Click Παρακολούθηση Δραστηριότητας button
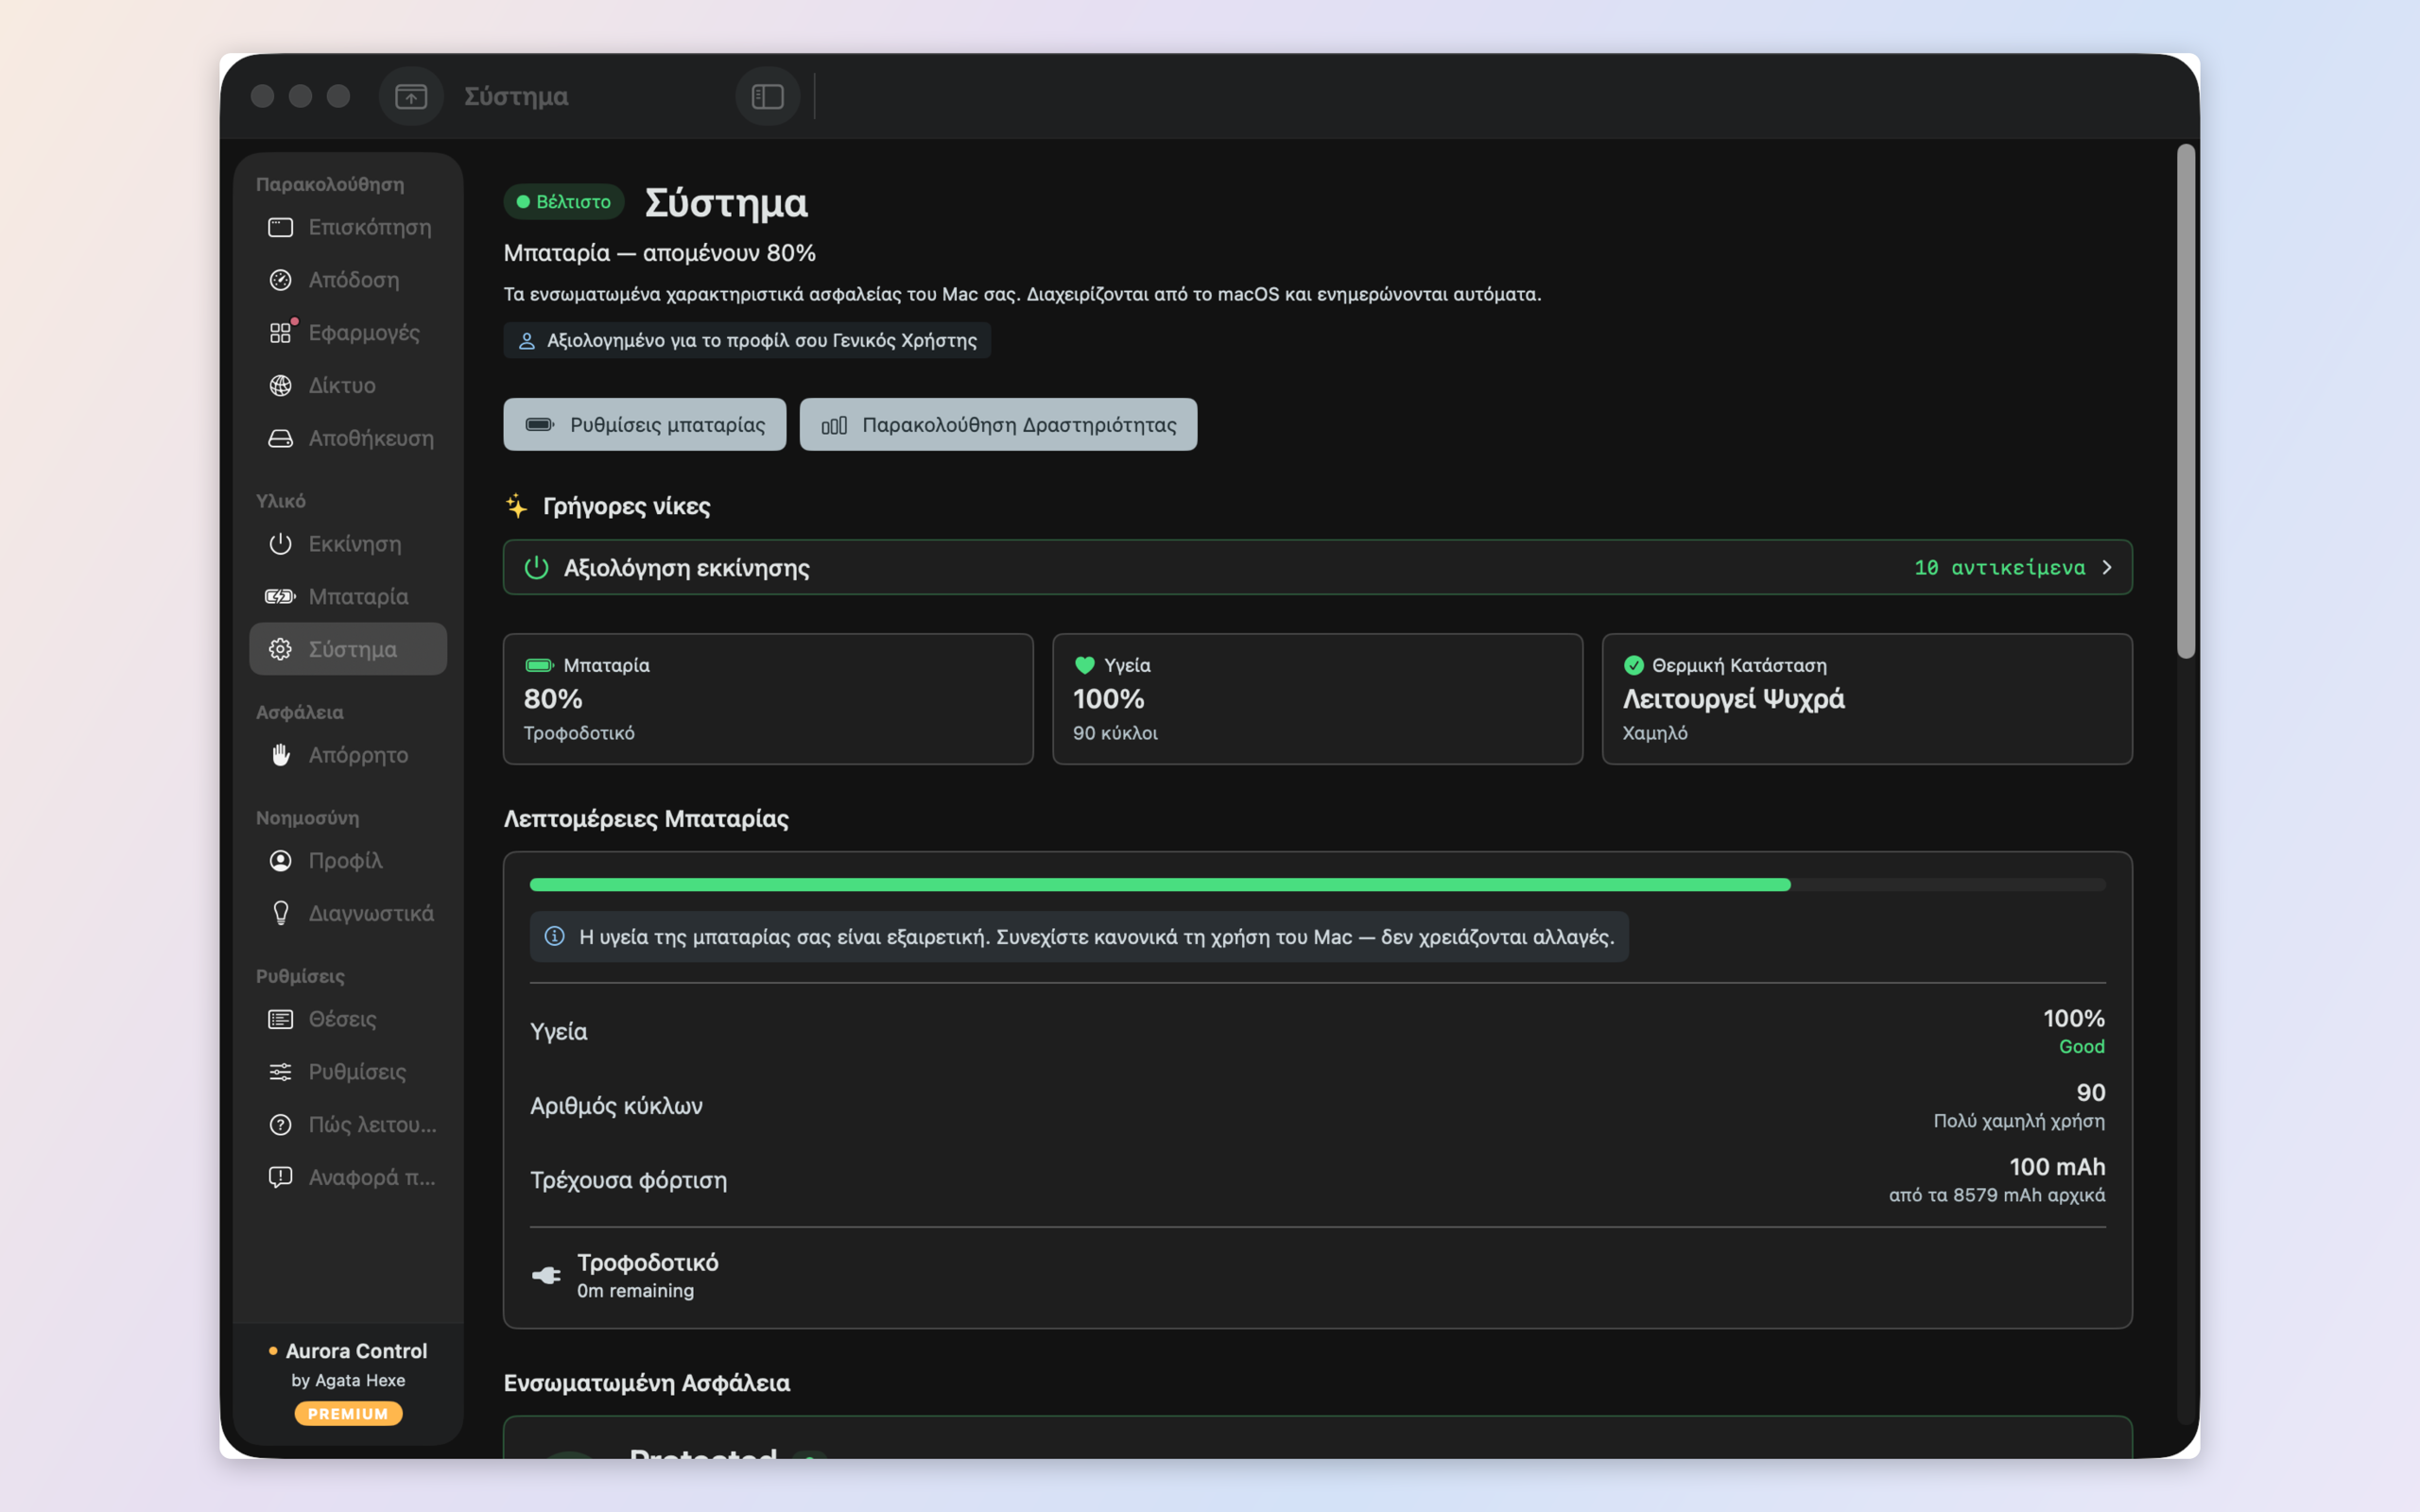This screenshot has width=2420, height=1512. click(x=998, y=424)
